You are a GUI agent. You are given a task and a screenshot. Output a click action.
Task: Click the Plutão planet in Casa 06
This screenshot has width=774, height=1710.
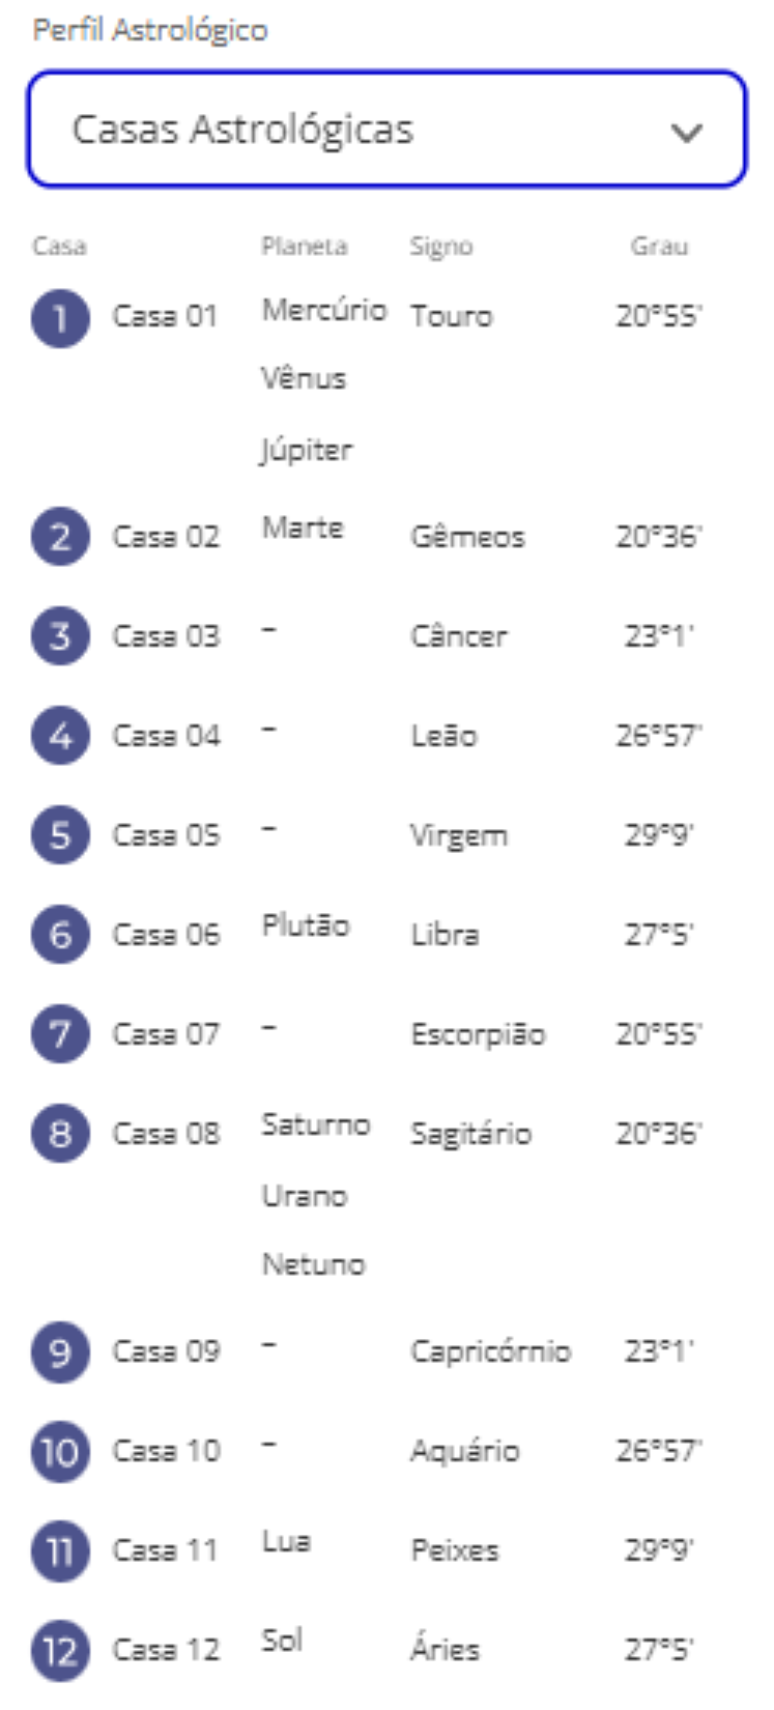[x=306, y=926]
